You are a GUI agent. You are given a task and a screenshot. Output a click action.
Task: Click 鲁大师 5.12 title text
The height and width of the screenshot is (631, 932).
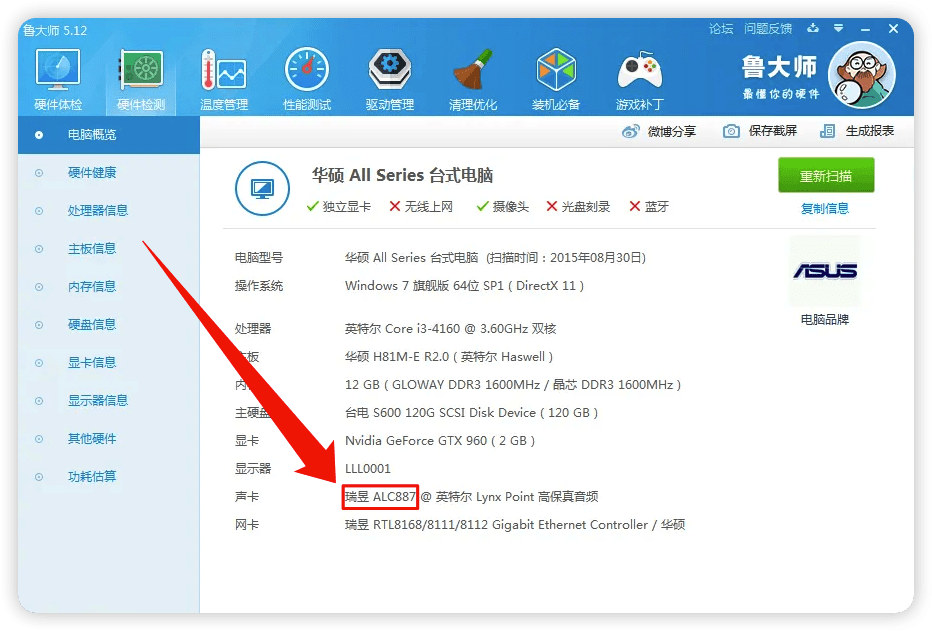click(x=55, y=30)
